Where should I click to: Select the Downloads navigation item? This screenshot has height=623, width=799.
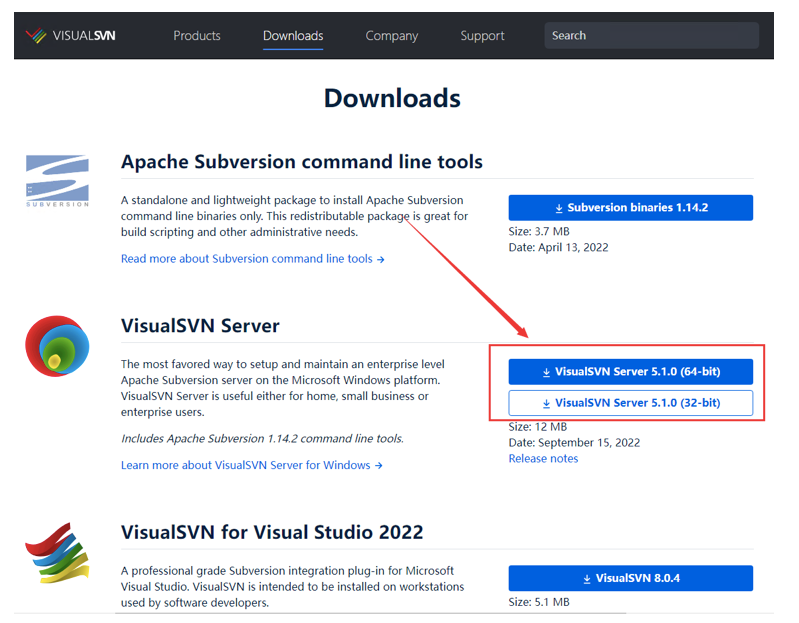pos(293,36)
